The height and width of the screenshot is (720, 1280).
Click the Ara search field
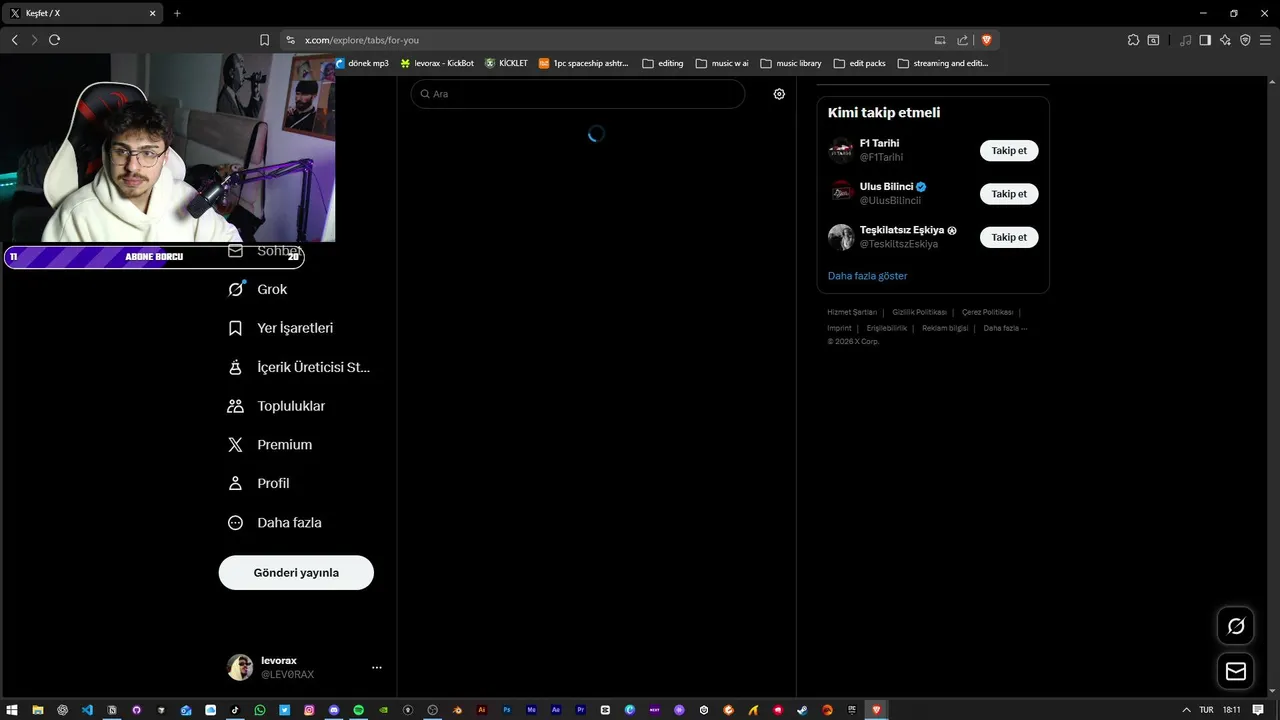pyautogui.click(x=578, y=94)
